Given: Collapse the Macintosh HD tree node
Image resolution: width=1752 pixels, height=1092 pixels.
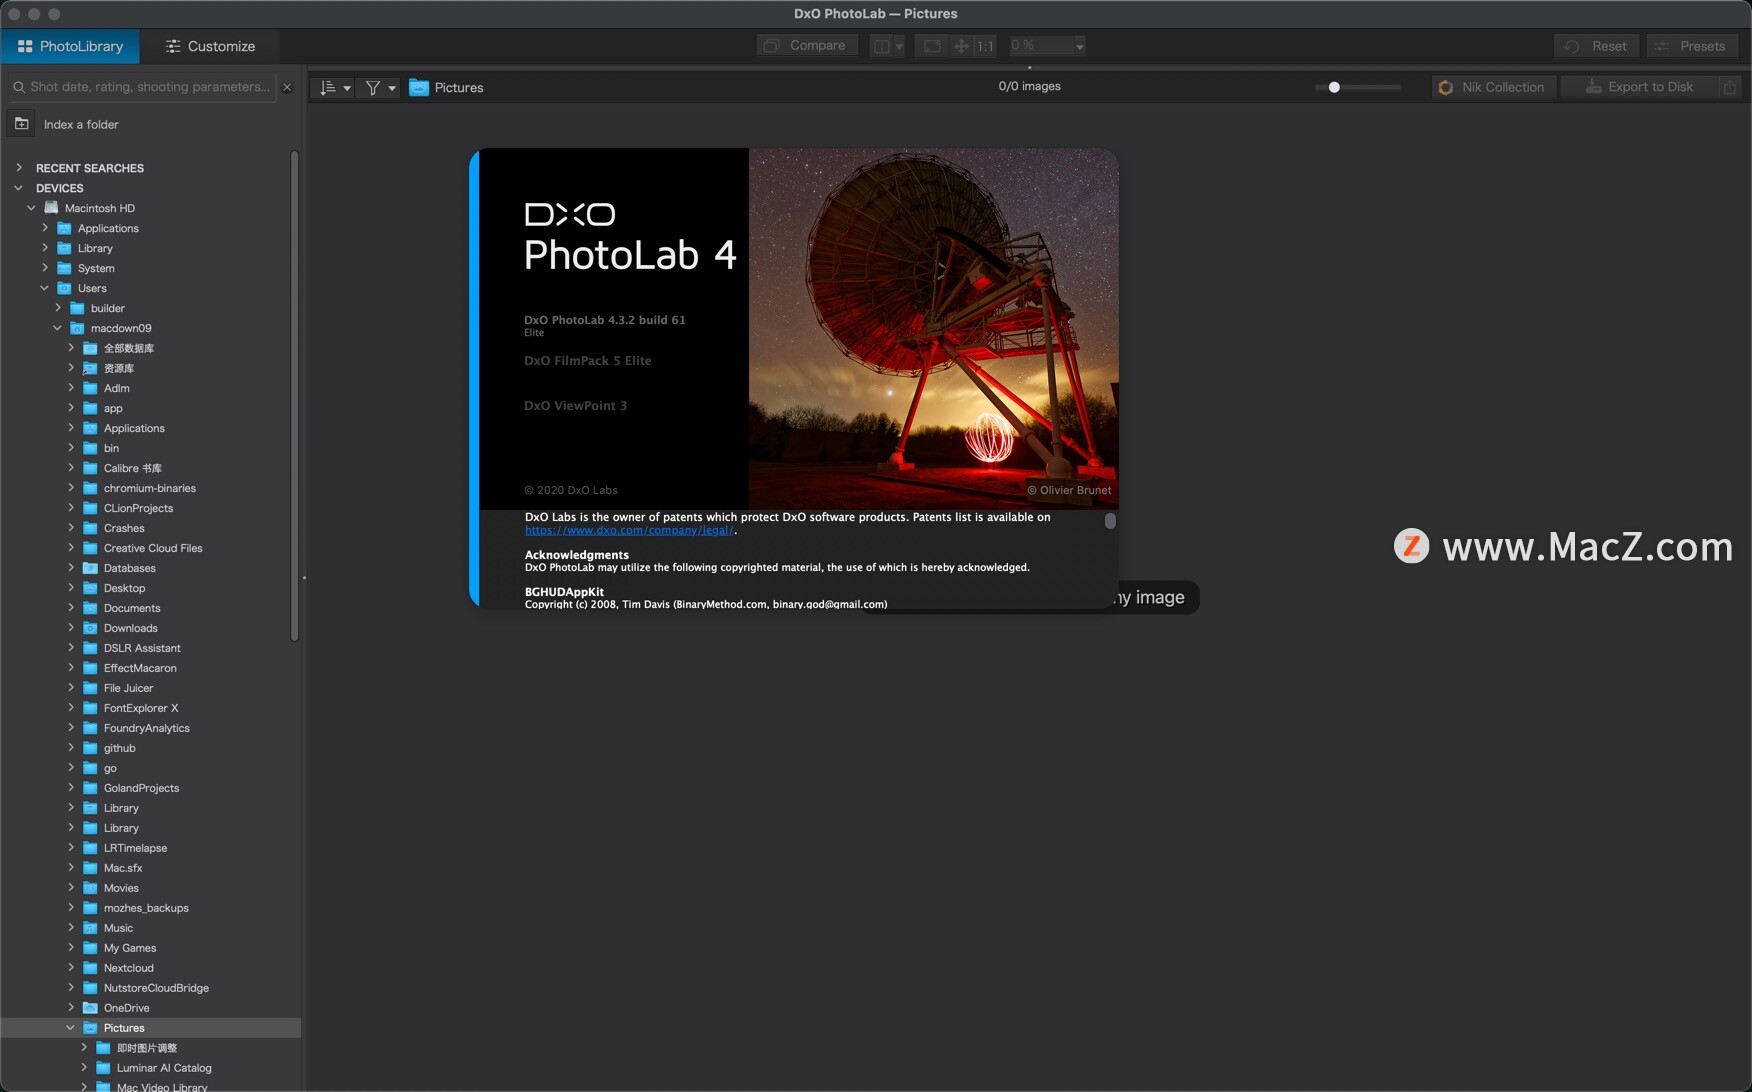Looking at the screenshot, I should click(31, 208).
